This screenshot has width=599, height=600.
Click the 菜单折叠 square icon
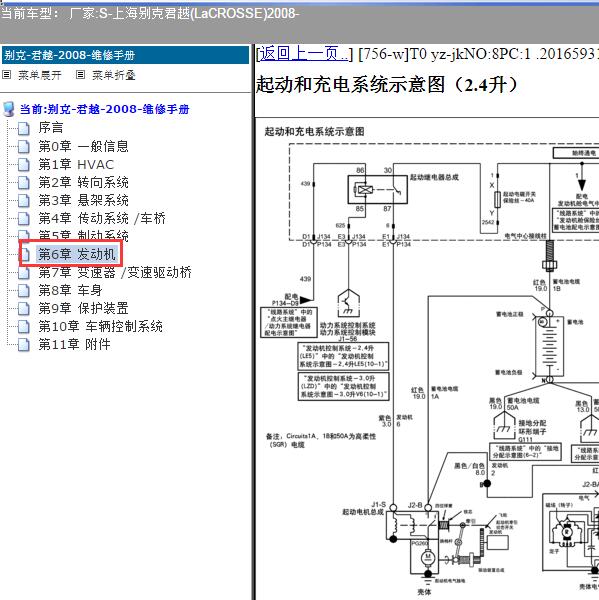(80, 75)
